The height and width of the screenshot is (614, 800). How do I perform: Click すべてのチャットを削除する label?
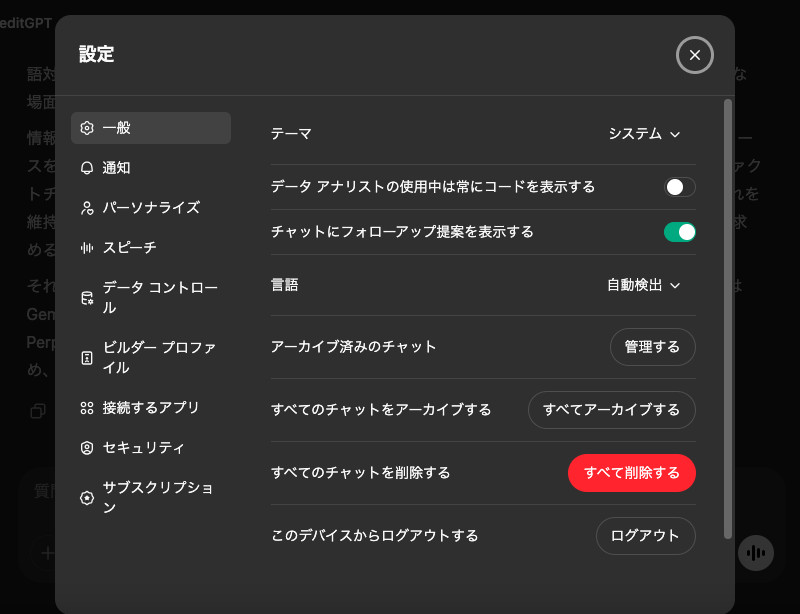click(361, 473)
